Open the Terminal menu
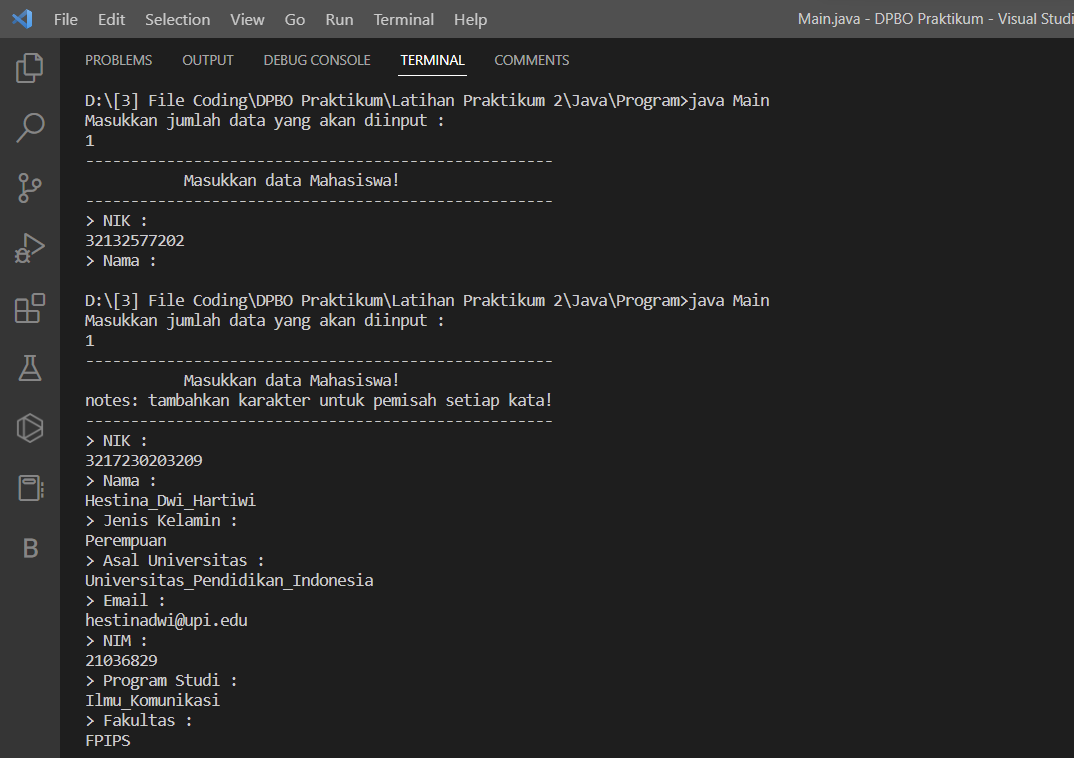 [403, 19]
